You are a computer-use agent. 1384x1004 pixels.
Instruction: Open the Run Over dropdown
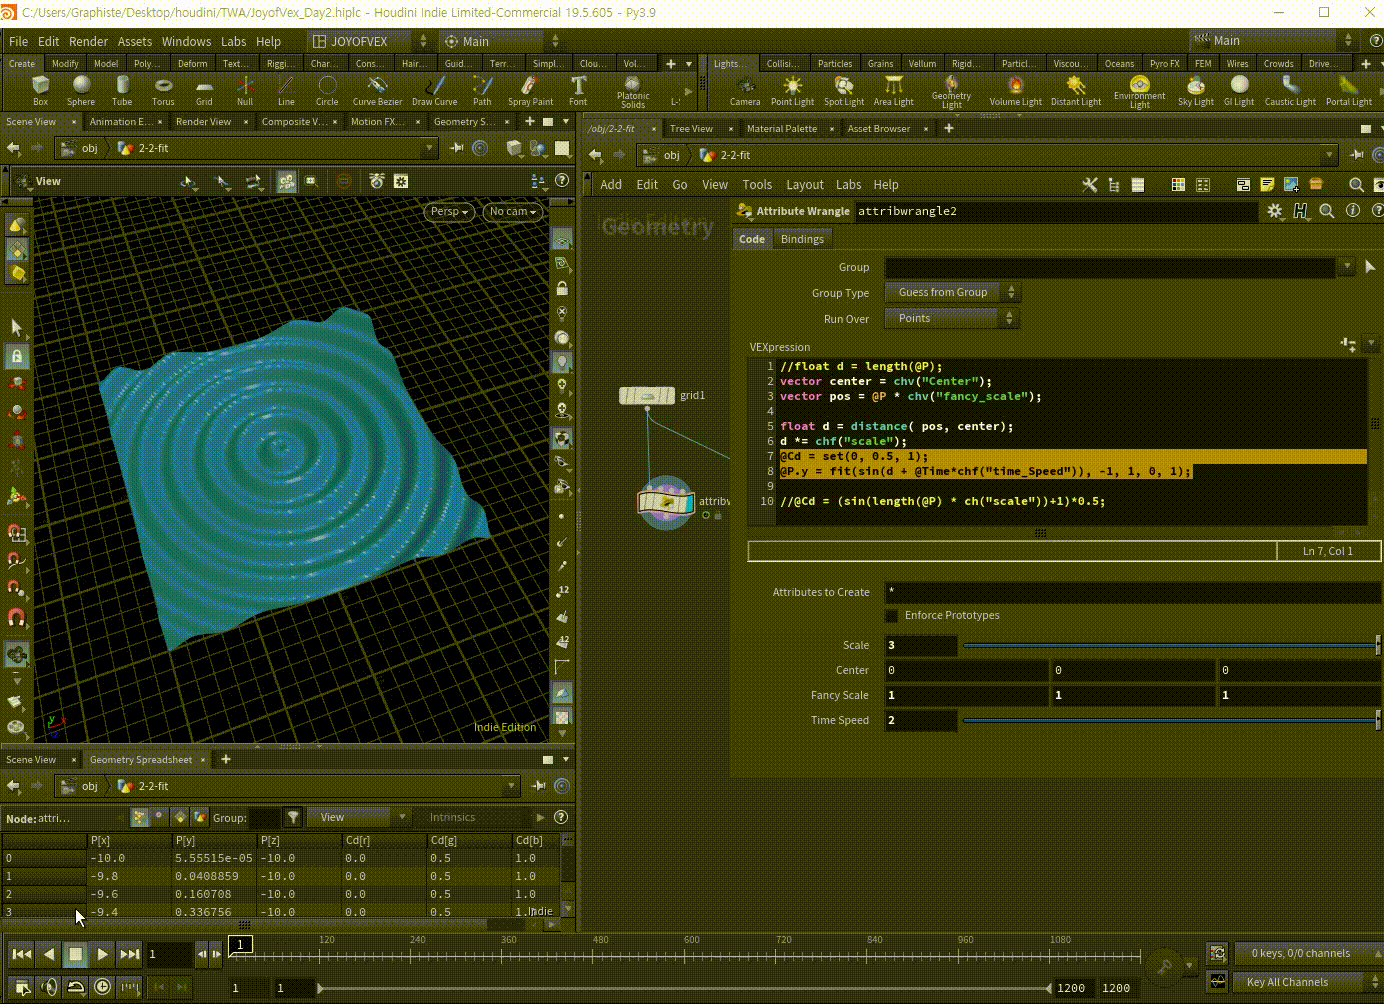tap(952, 319)
